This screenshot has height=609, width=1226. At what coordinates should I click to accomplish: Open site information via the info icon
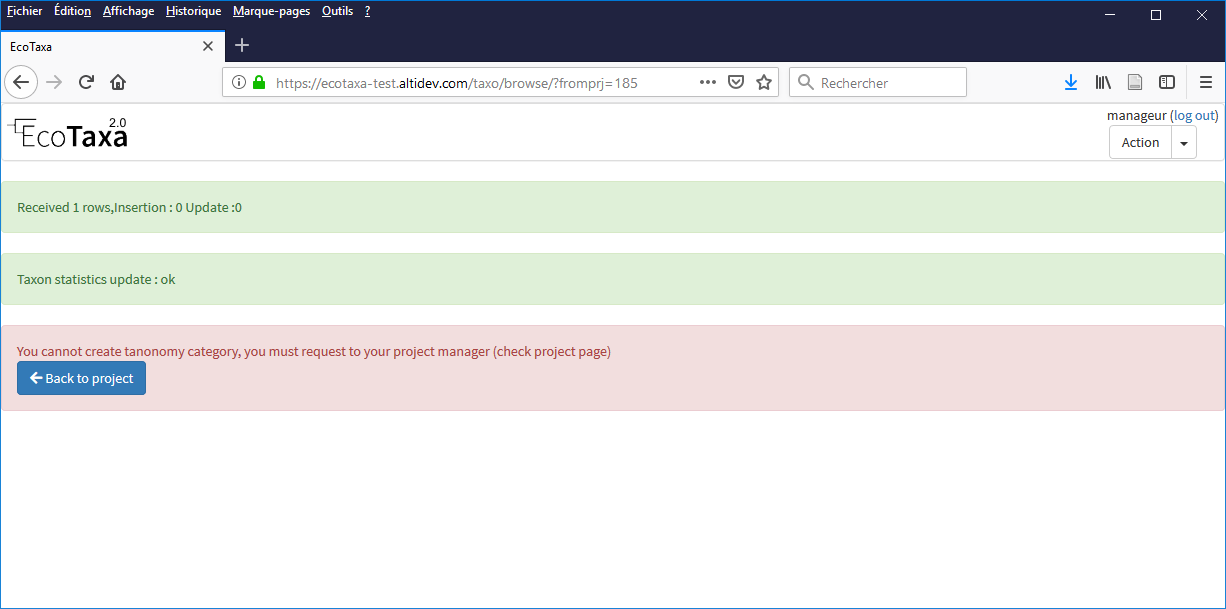tap(239, 83)
